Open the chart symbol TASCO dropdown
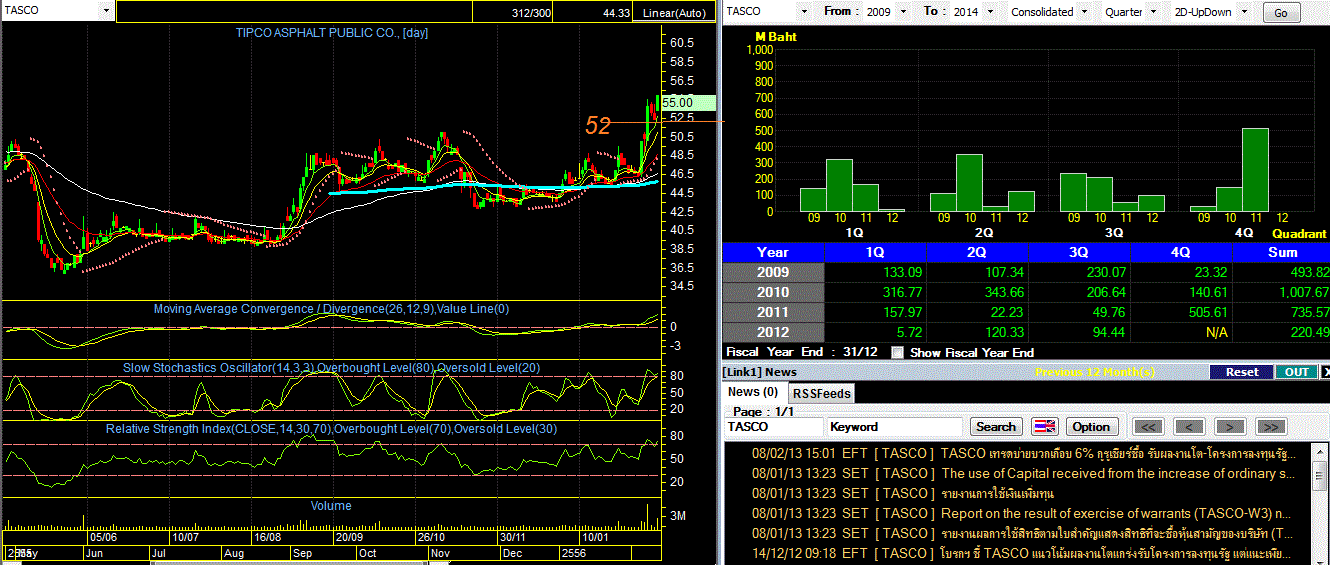This screenshot has height=565, width=1330. [x=107, y=10]
